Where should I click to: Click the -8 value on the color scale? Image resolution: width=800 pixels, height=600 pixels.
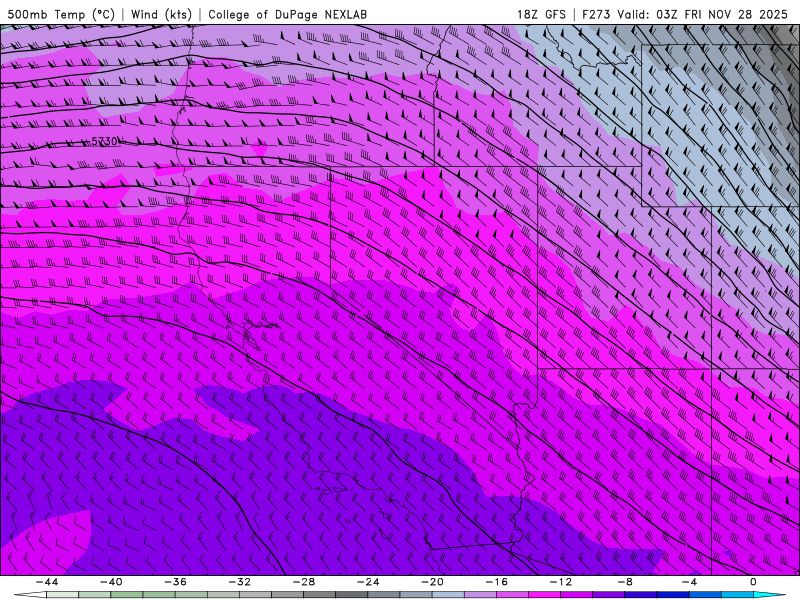click(626, 582)
